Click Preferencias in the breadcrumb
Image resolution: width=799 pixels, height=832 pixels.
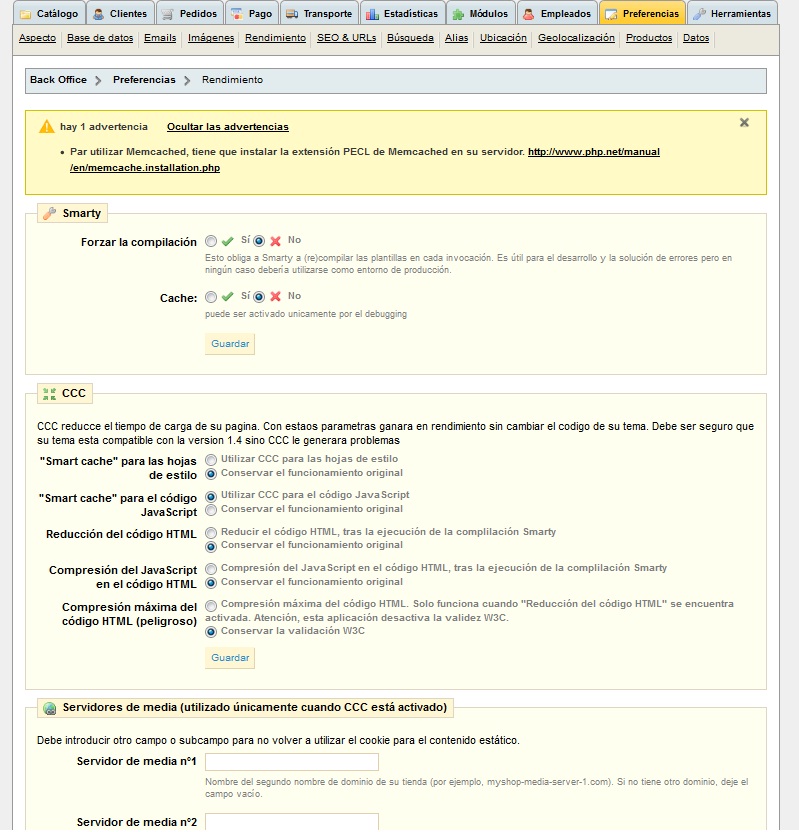pos(144,80)
